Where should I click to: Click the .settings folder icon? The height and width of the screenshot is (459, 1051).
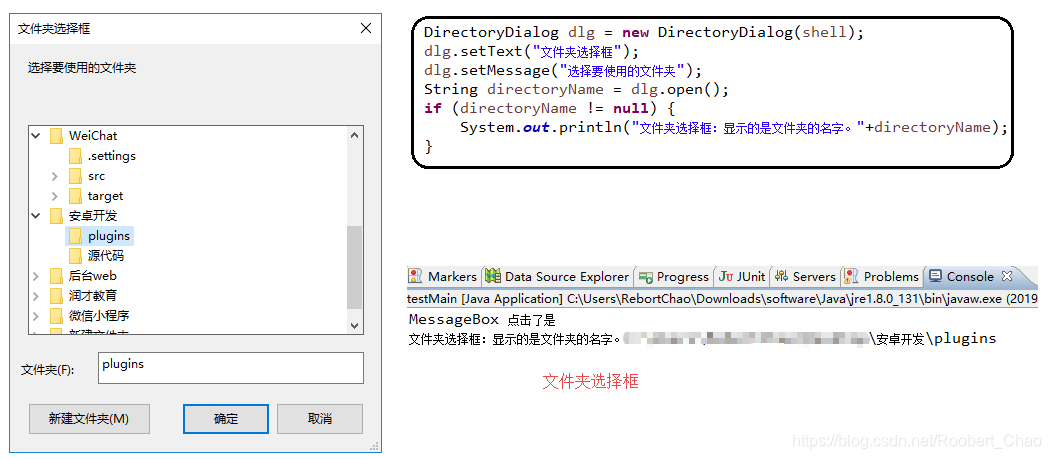pos(75,156)
